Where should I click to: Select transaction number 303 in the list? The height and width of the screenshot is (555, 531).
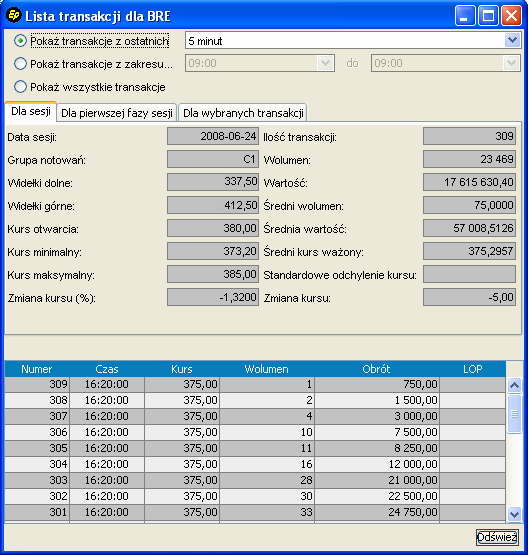[x=255, y=480]
